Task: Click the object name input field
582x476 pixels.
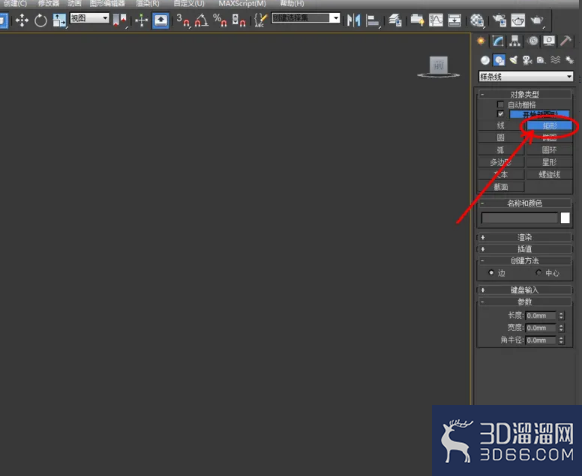Action: click(520, 218)
